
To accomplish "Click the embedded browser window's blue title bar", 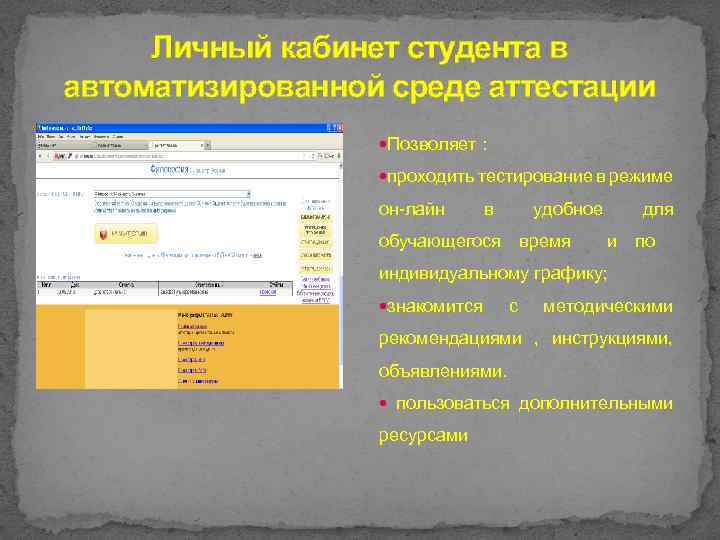I will point(189,128).
